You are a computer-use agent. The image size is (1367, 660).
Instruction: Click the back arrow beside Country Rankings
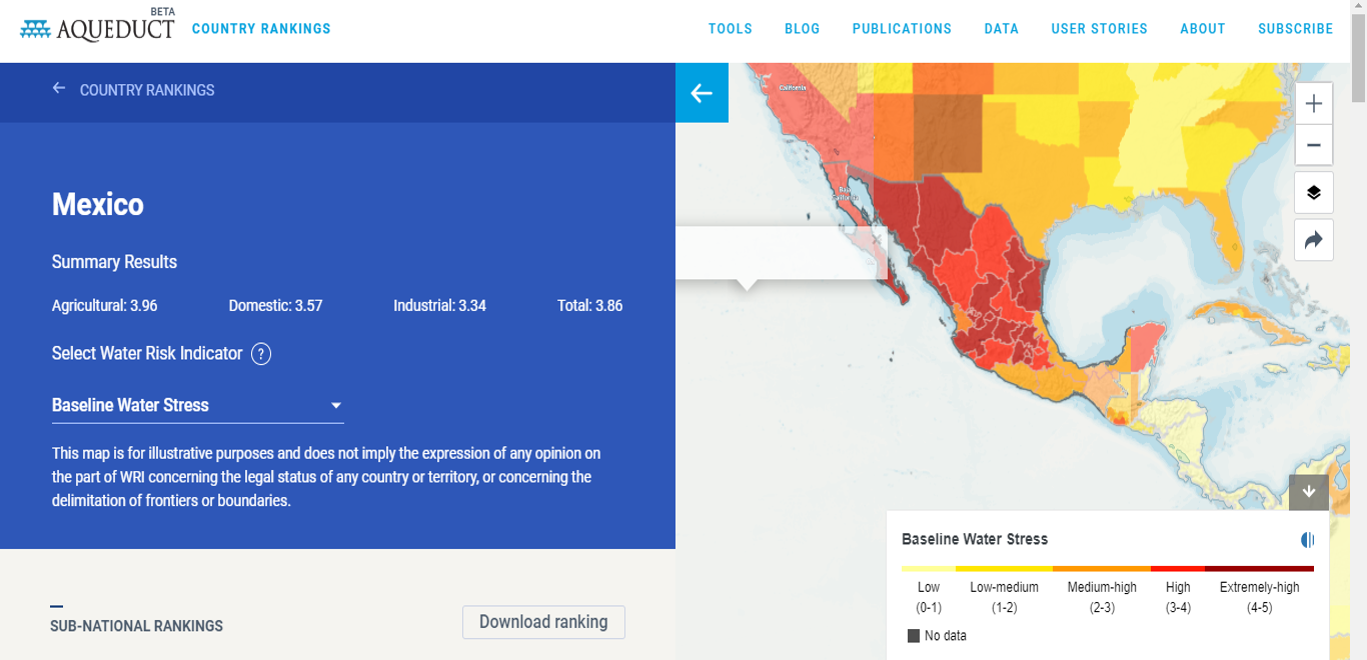pos(59,89)
